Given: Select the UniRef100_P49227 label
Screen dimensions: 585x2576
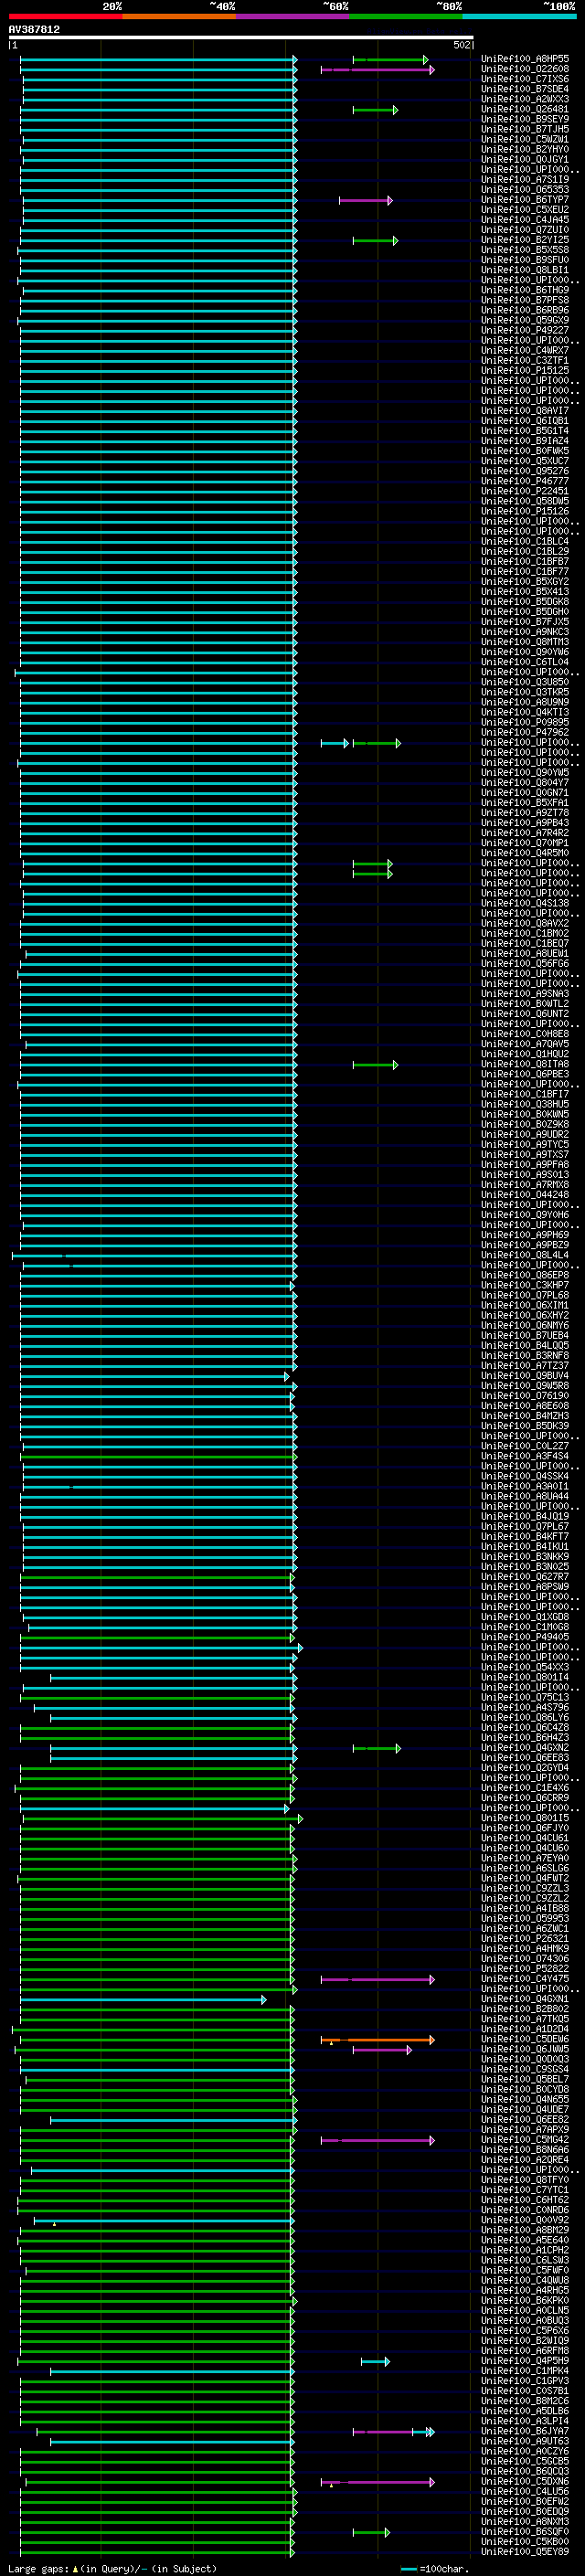Looking at the screenshot, I should pyautogui.click(x=524, y=330).
